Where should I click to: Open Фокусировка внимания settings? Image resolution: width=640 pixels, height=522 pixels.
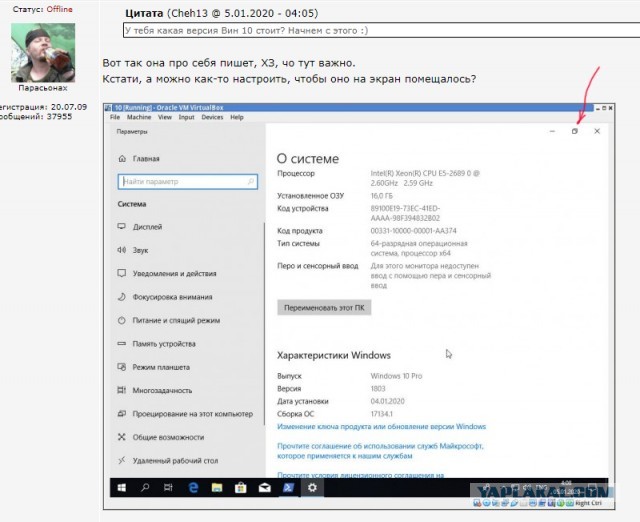(x=165, y=297)
